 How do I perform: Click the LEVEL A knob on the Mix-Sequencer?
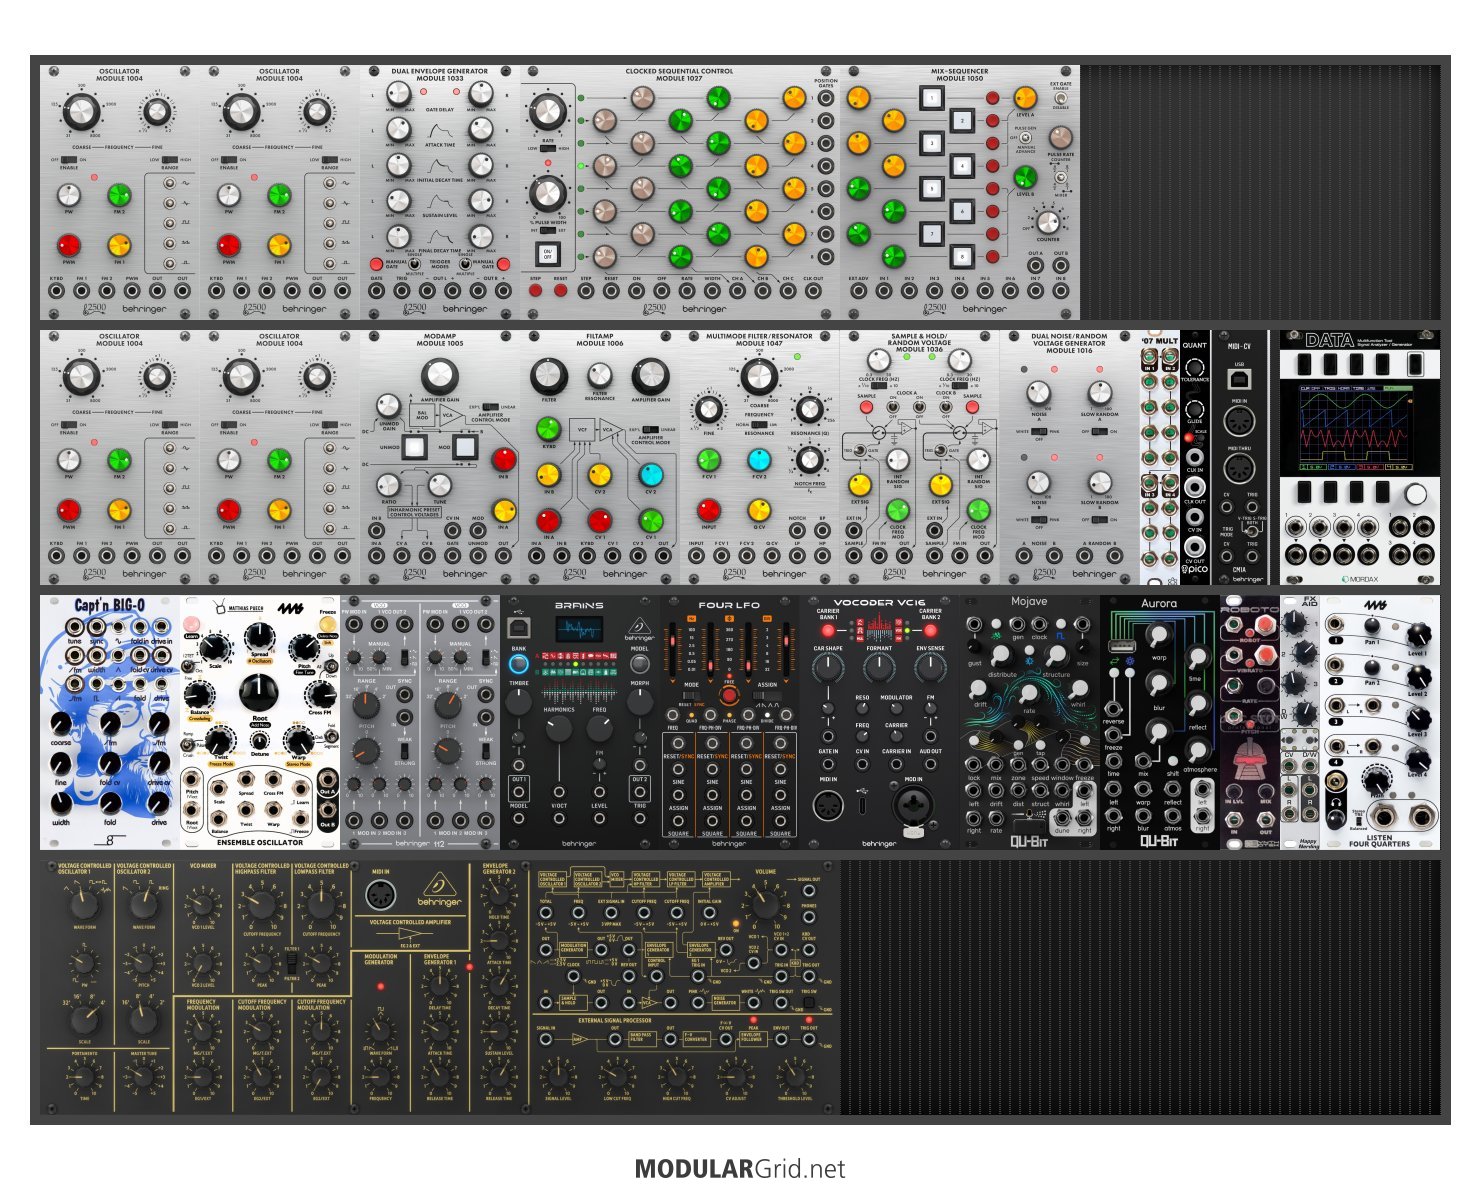pyautogui.click(x=1025, y=97)
